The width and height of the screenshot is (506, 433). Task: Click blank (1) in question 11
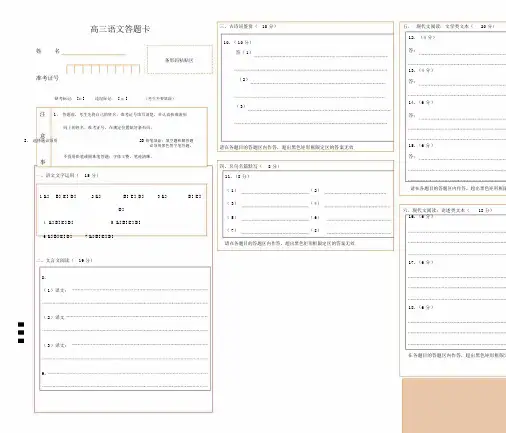275,193
